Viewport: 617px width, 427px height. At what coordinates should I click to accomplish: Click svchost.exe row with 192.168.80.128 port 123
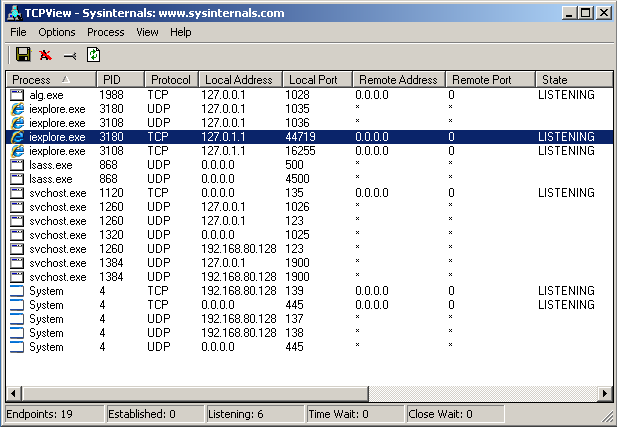tap(309, 249)
